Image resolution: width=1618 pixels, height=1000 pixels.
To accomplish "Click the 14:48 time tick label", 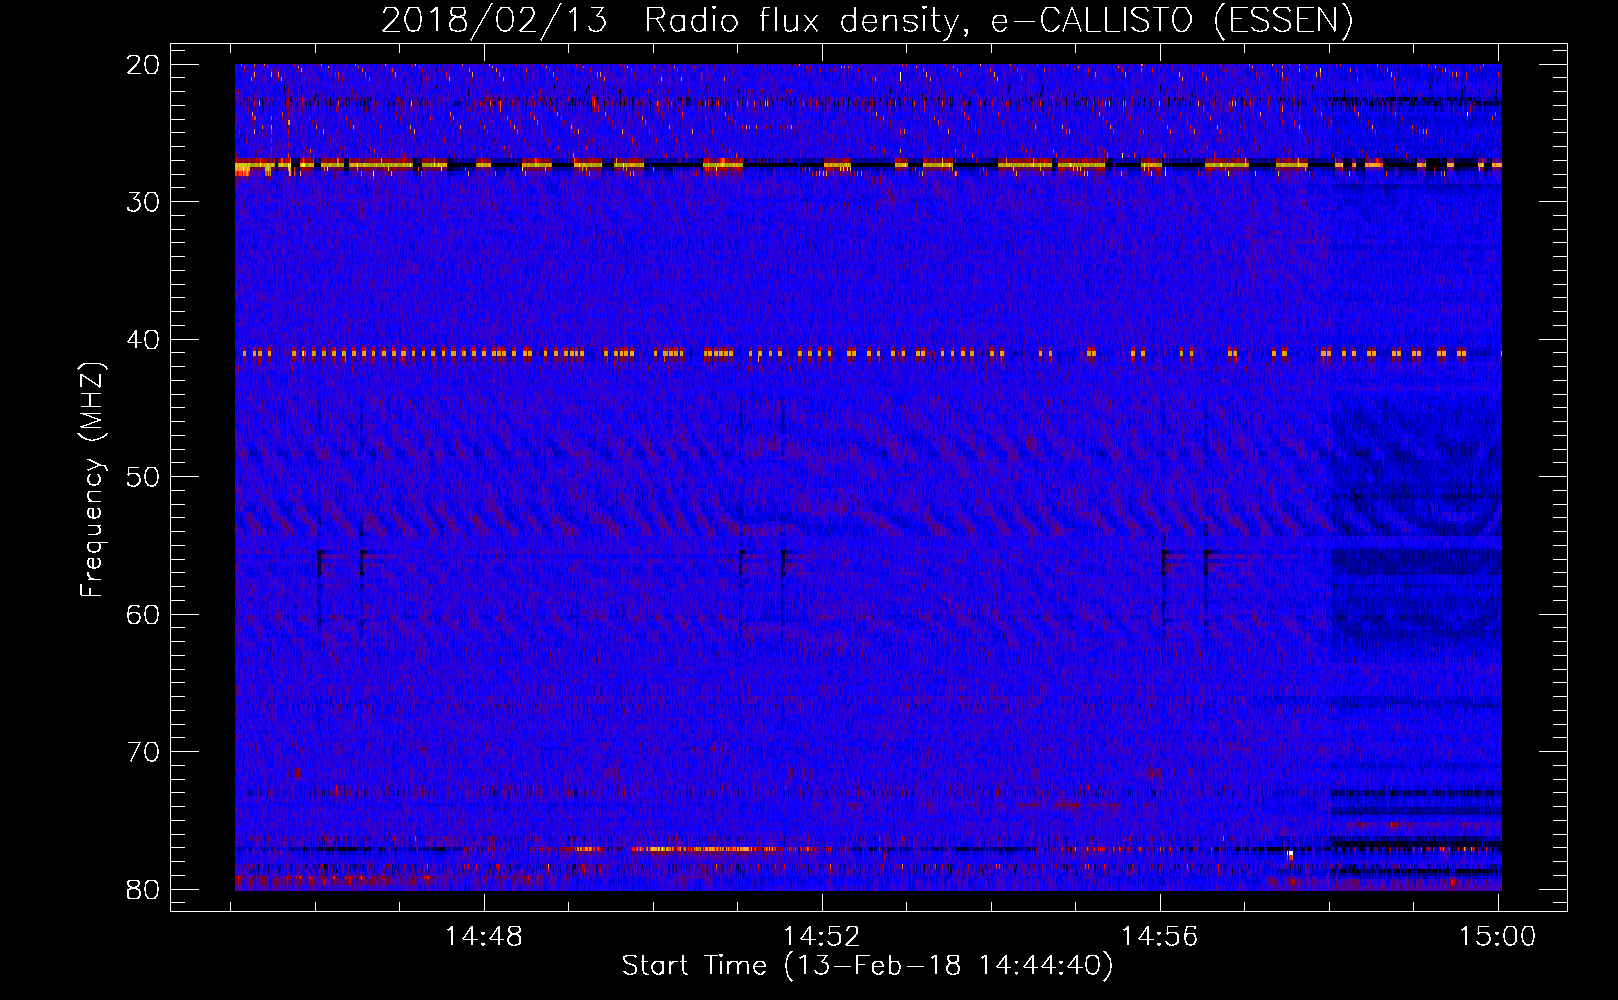I will [484, 937].
